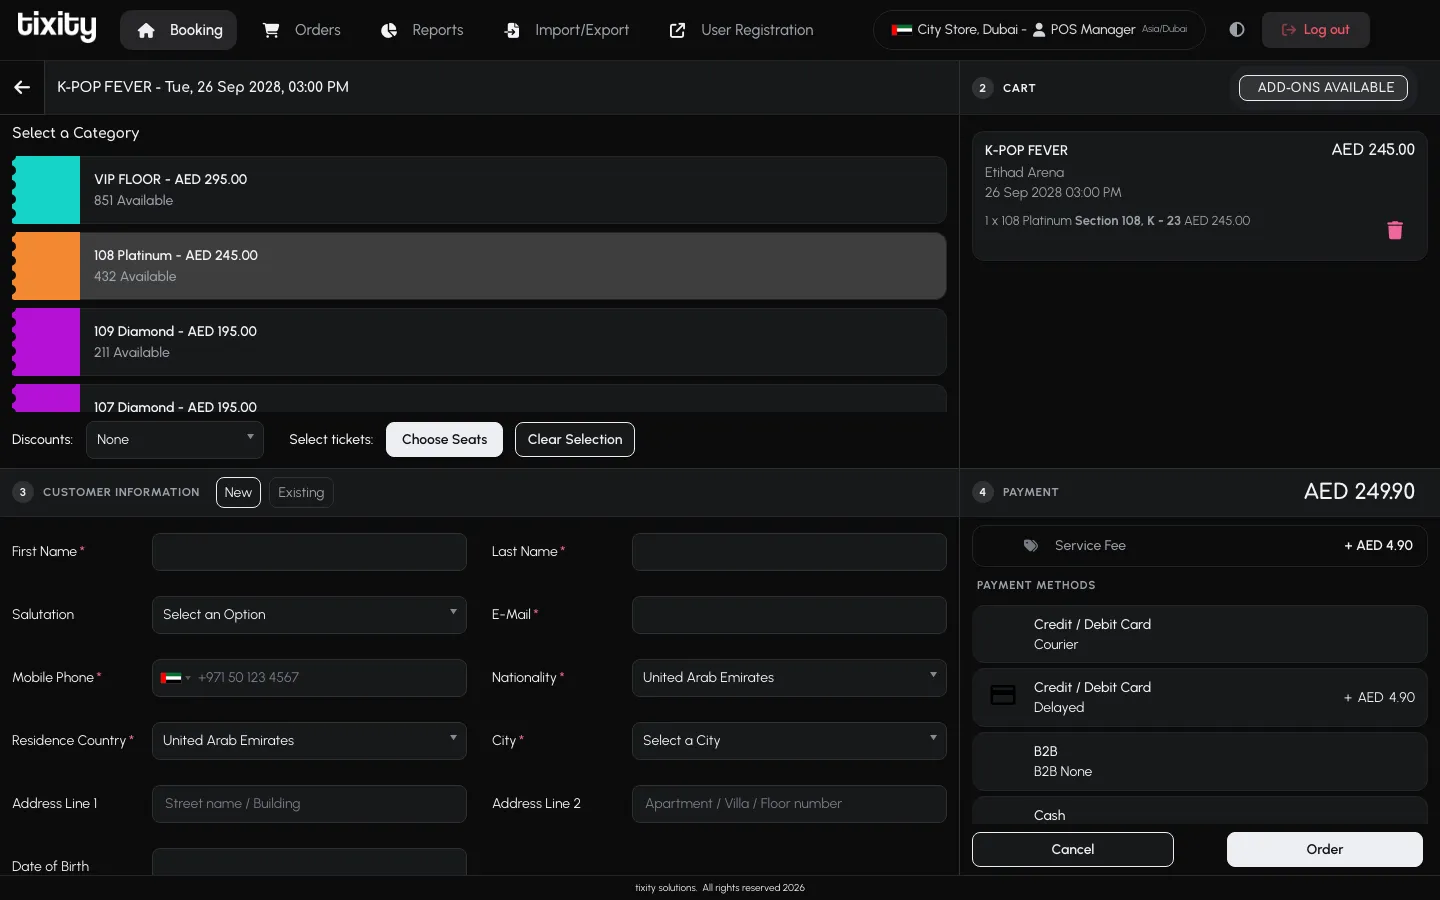Click the POS Manager person icon

pos(1039,30)
